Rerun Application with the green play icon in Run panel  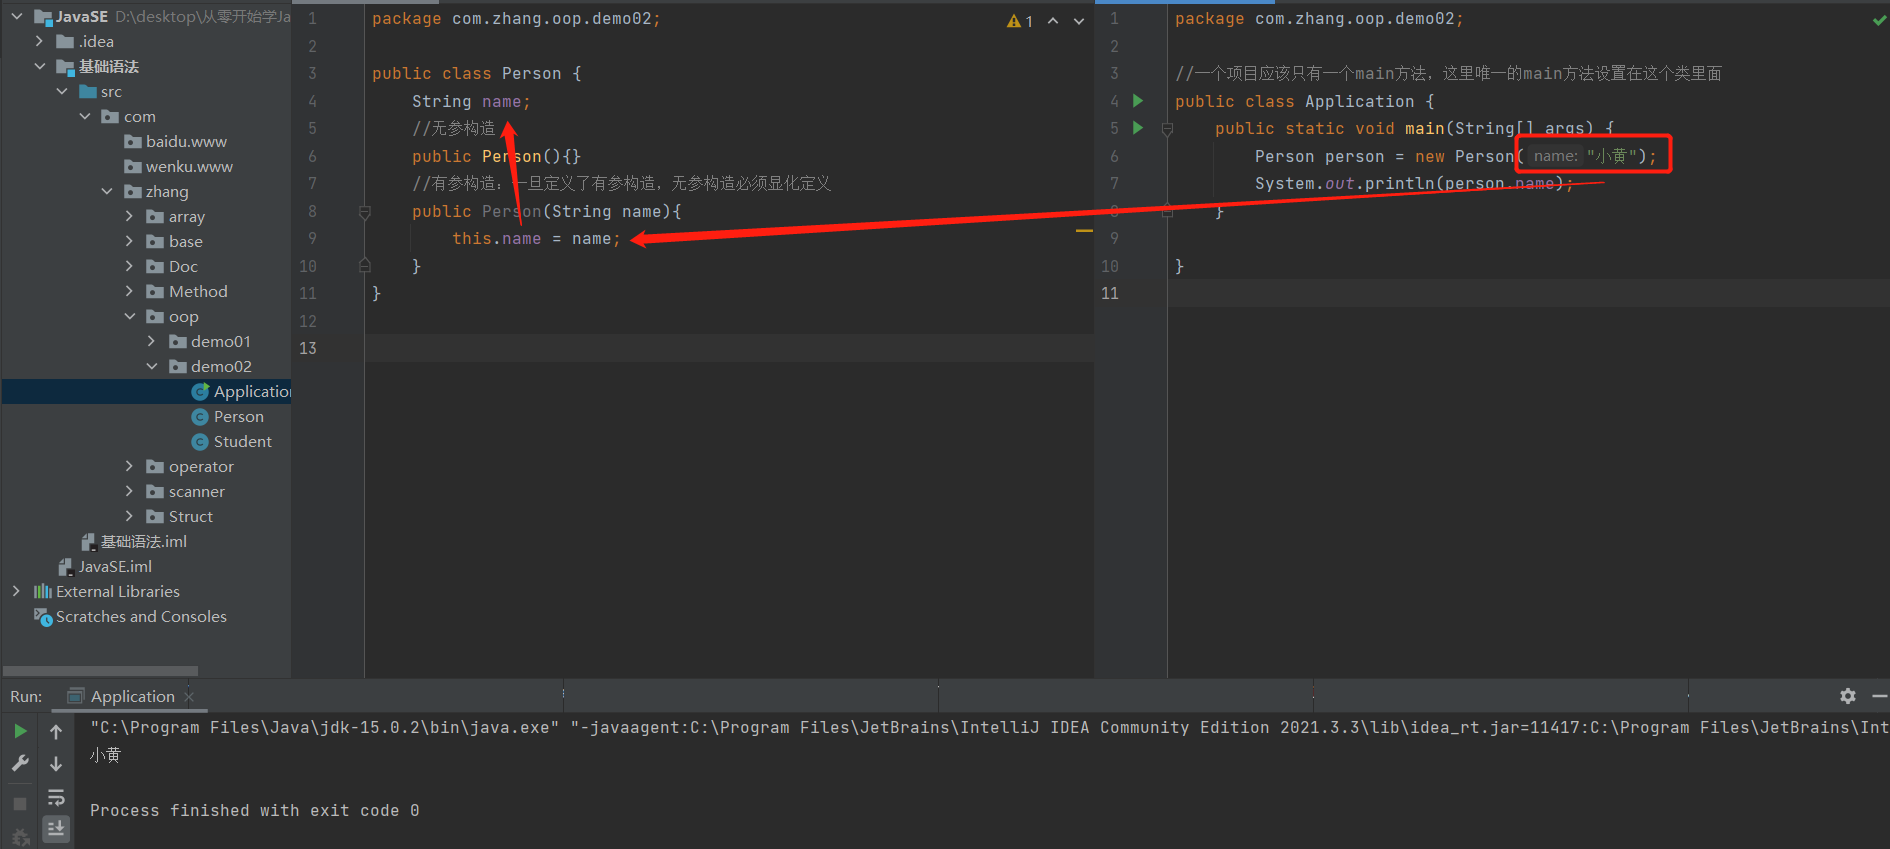click(x=20, y=731)
